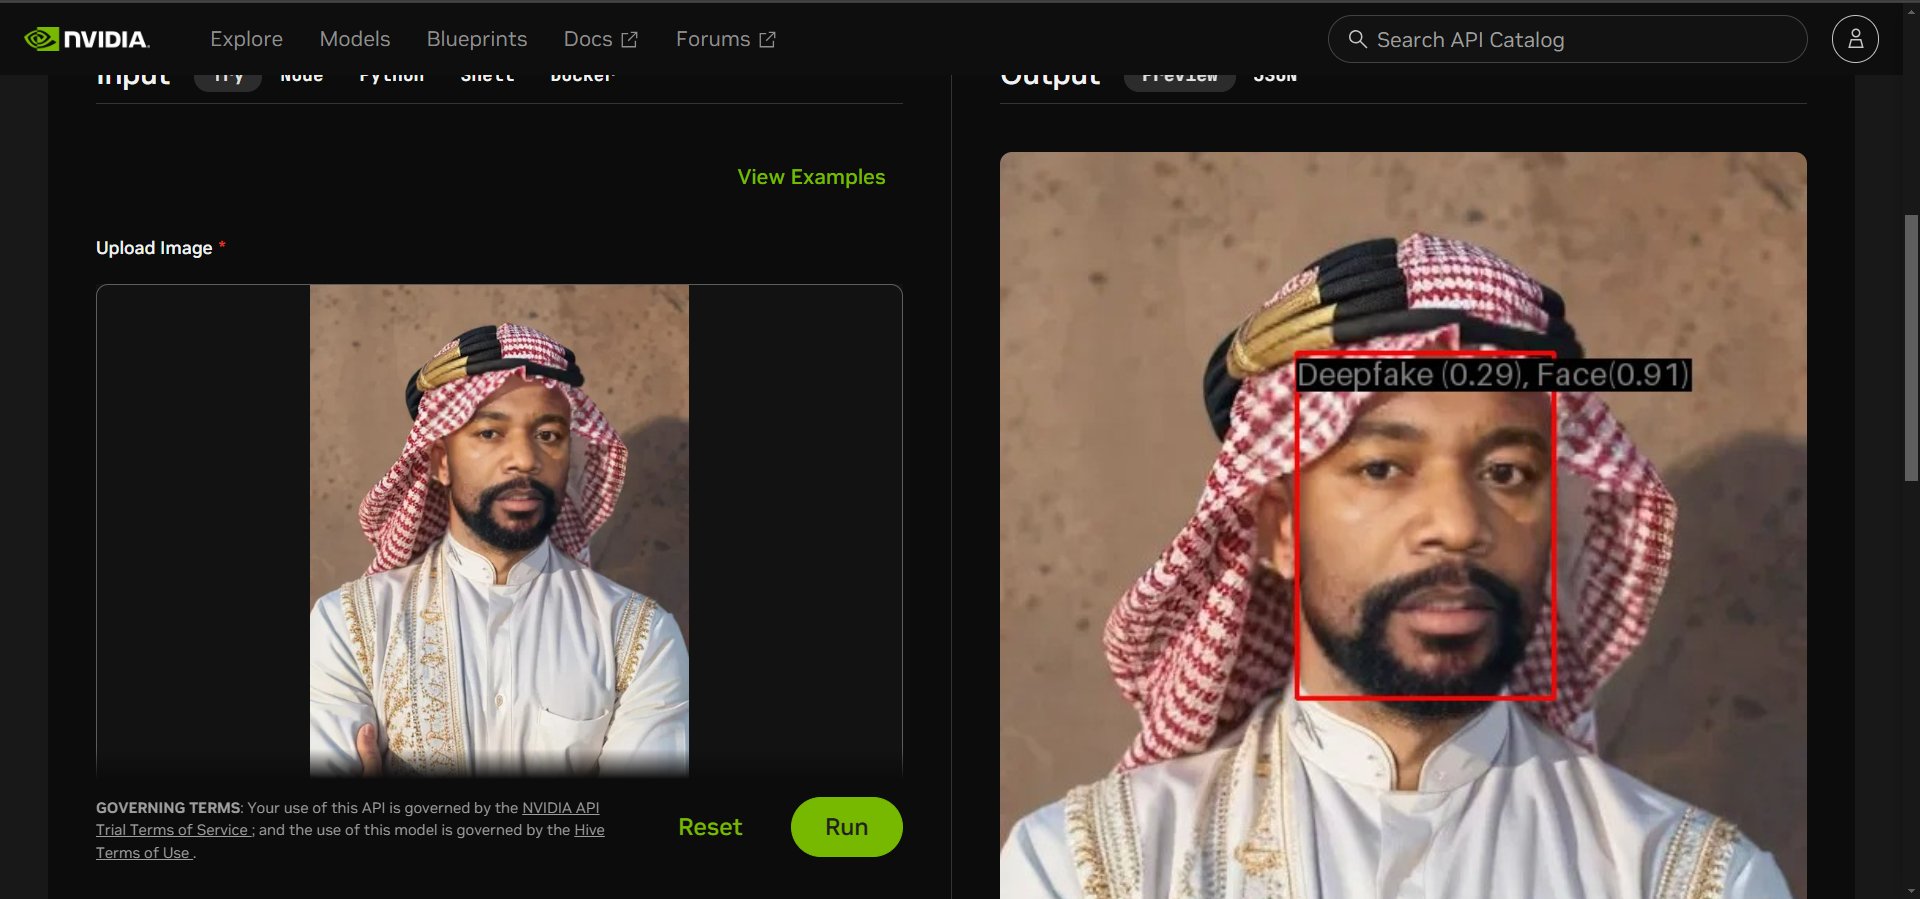Switch to the Python input tab
The image size is (1920, 899).
point(392,79)
